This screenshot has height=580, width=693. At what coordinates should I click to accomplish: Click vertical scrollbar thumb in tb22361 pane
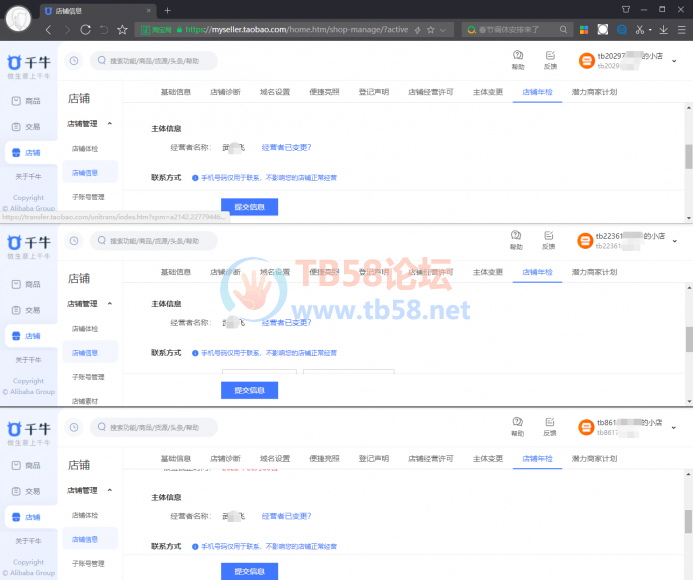689,339
